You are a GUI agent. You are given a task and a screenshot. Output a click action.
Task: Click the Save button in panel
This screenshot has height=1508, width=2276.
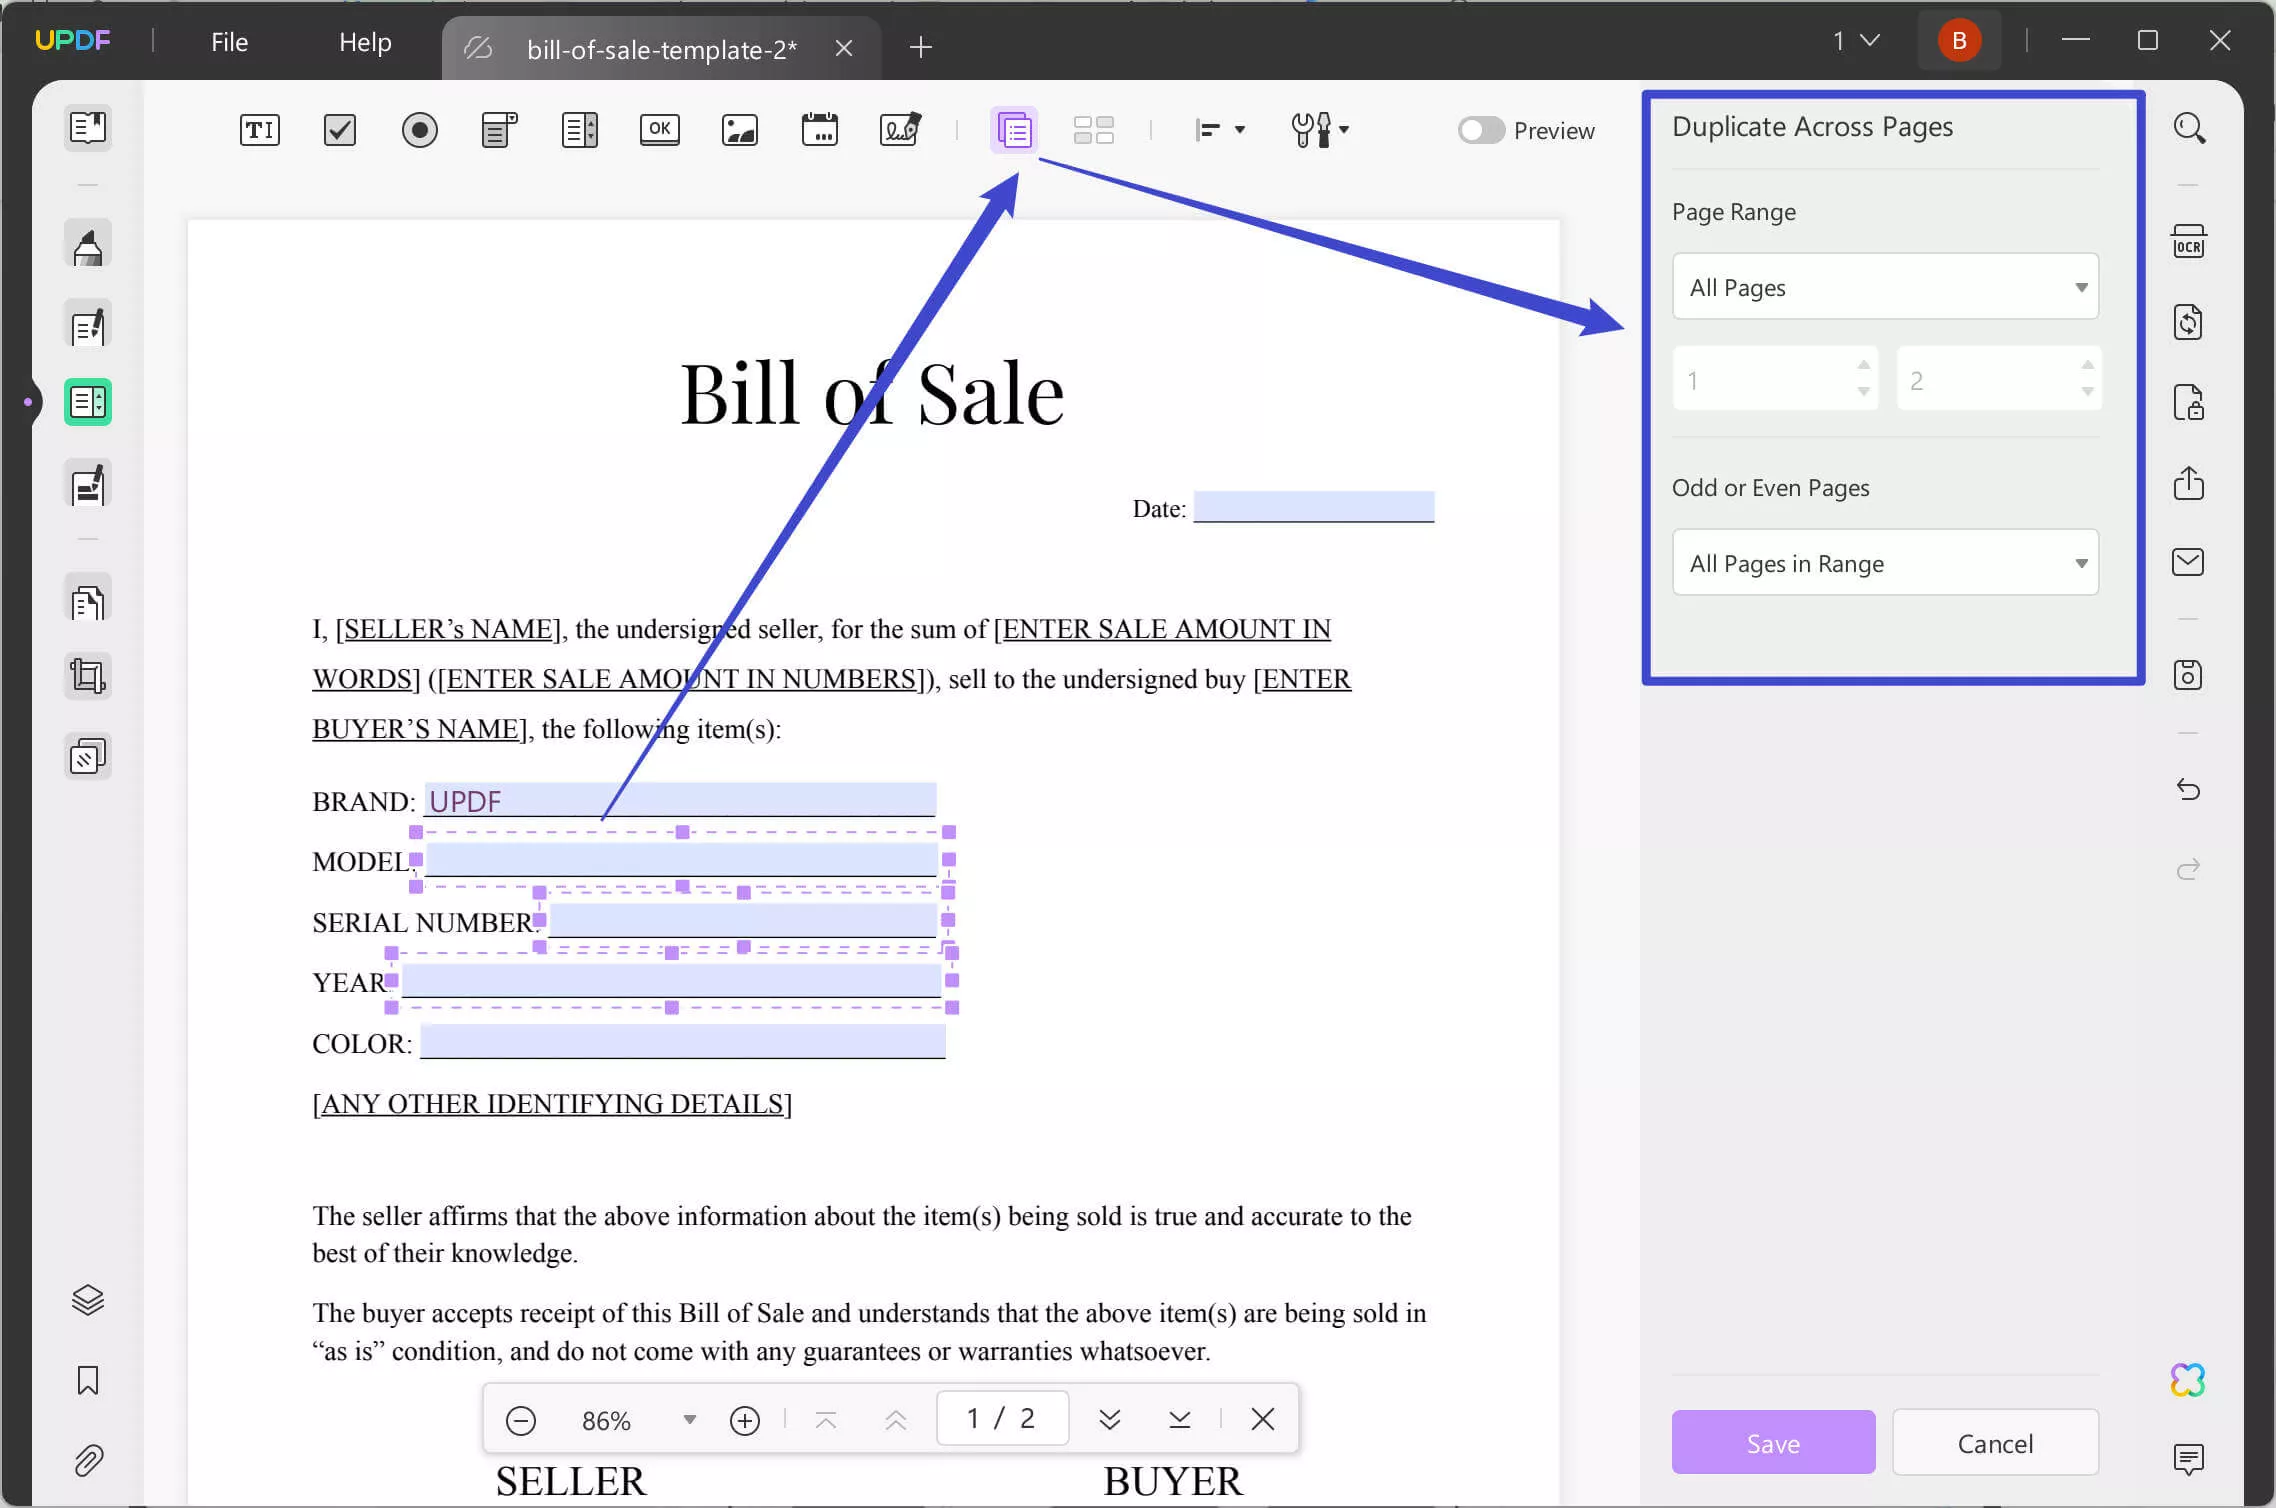click(x=1773, y=1444)
